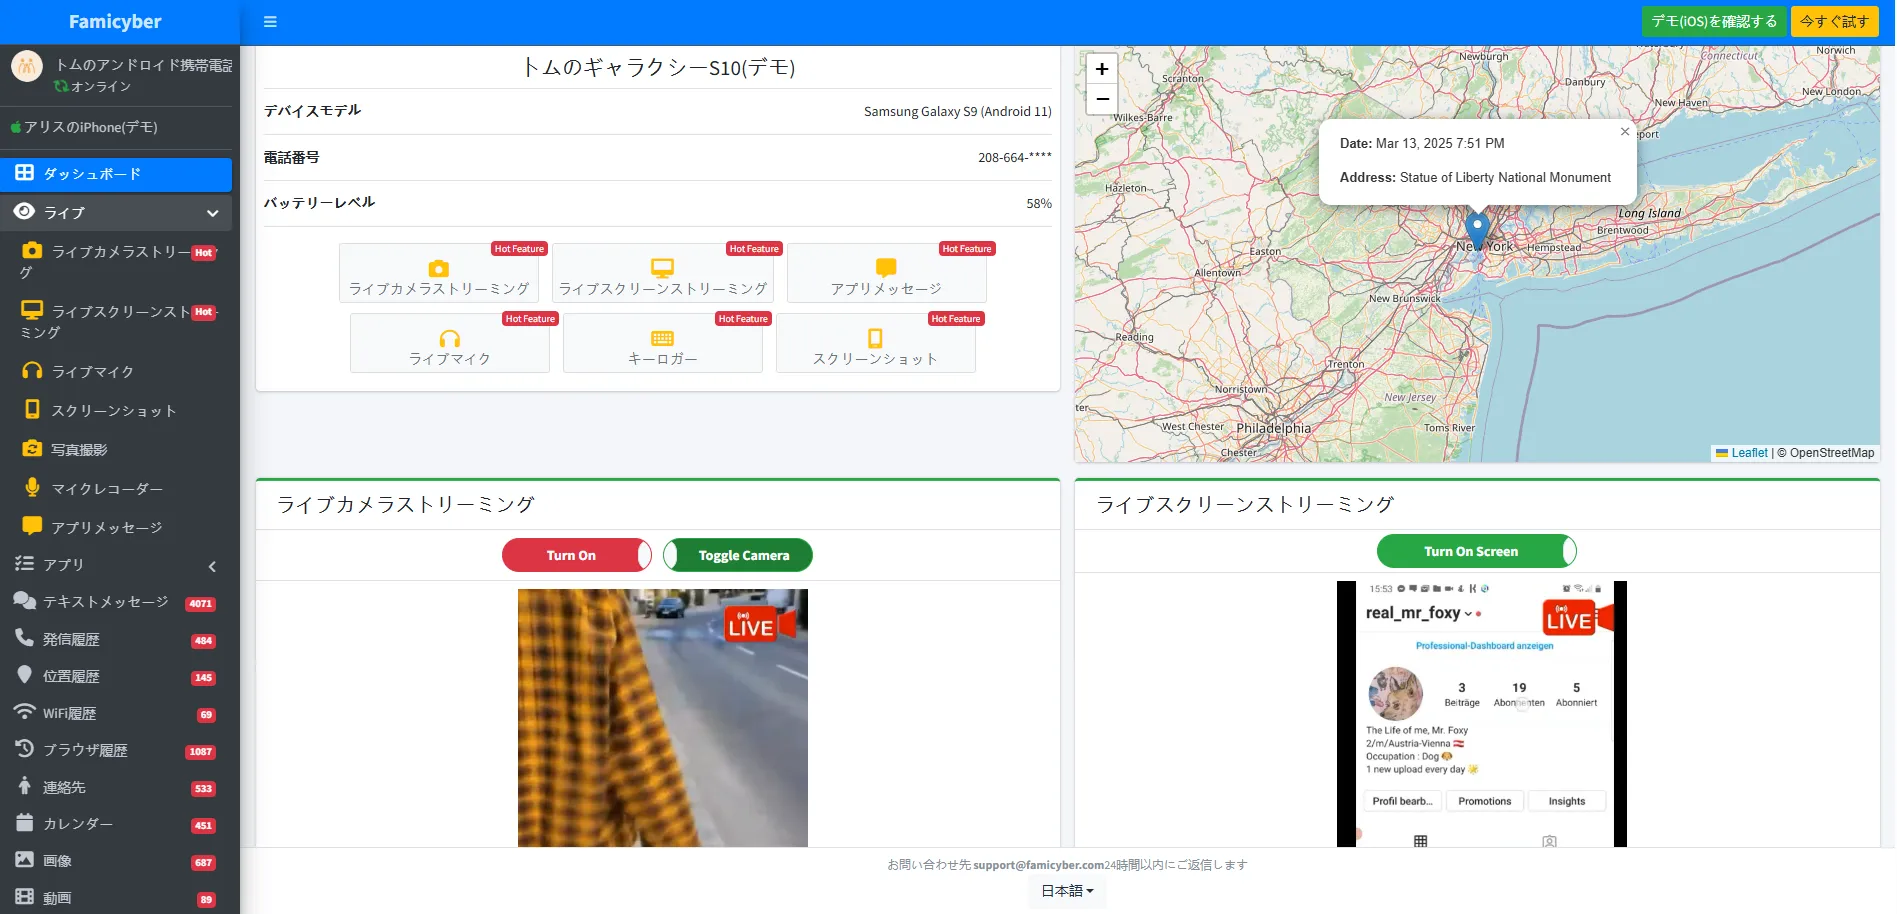Open ライブスクリーンストリーミング sidebar item
The width and height of the screenshot is (1897, 914).
pyautogui.click(x=116, y=322)
